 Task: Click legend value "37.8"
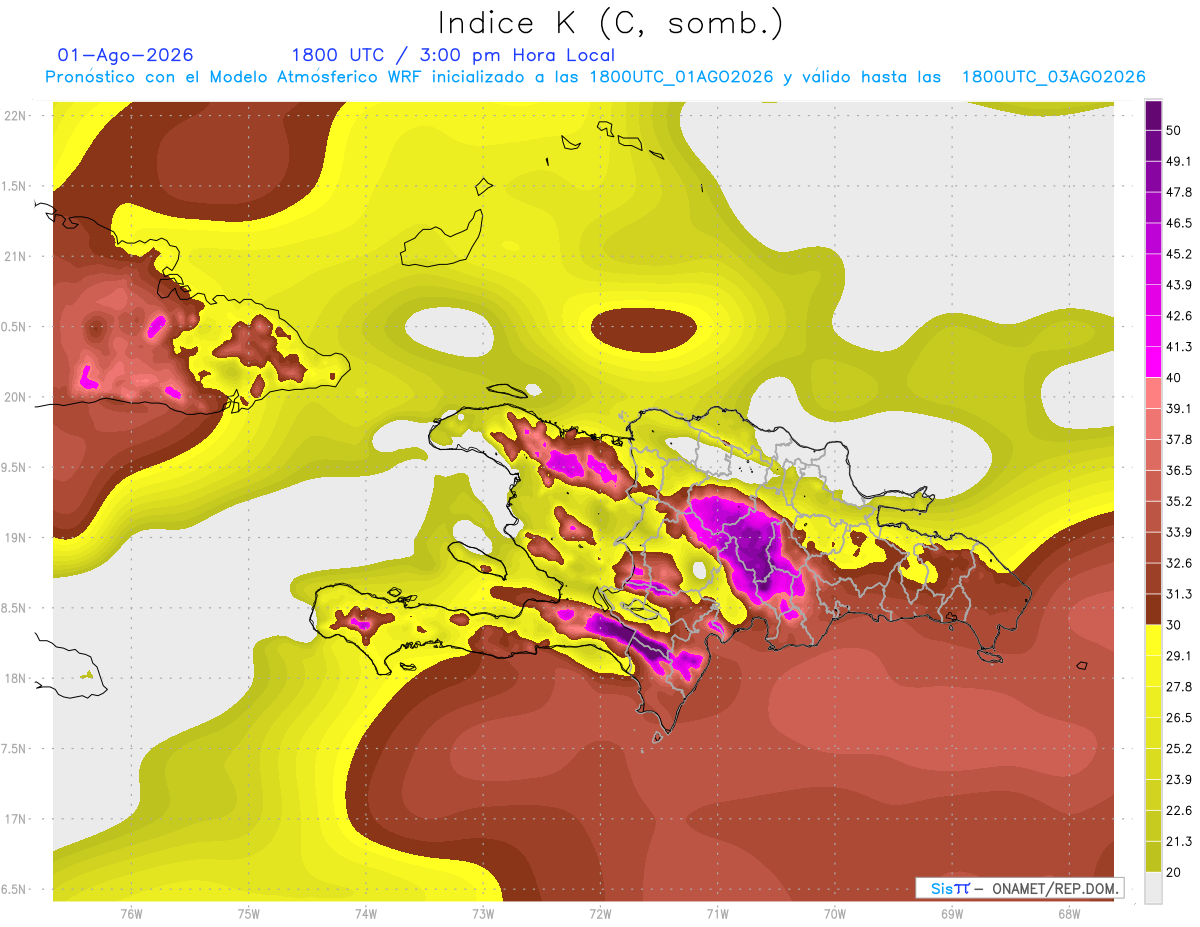click(x=1179, y=440)
